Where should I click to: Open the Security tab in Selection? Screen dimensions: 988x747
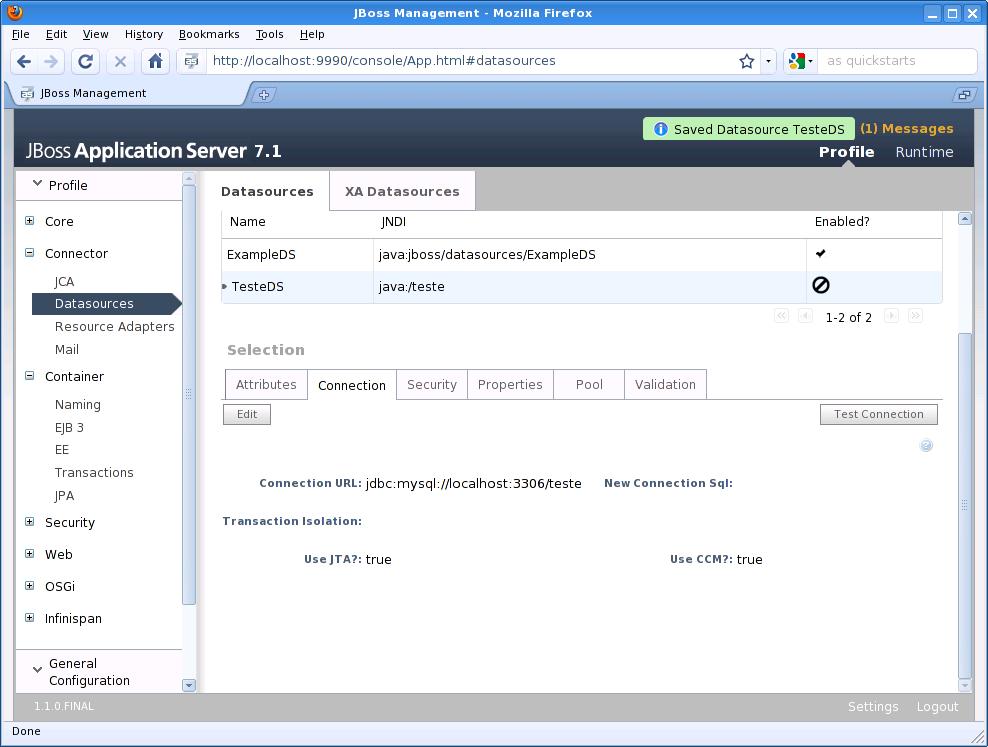click(432, 384)
